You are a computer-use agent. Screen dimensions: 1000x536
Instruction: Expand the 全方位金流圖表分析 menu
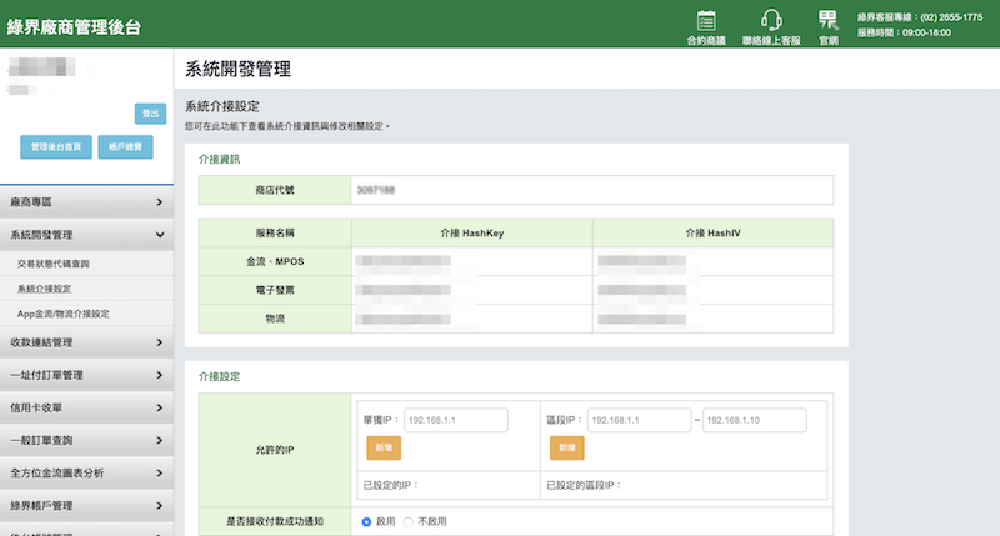pyautogui.click(x=87, y=473)
